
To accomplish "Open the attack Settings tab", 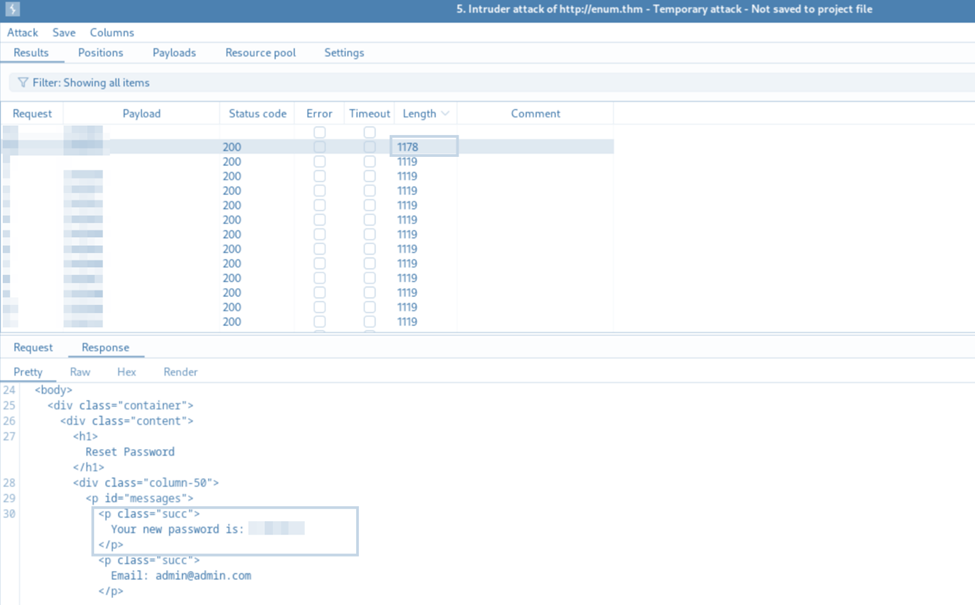I will [344, 53].
